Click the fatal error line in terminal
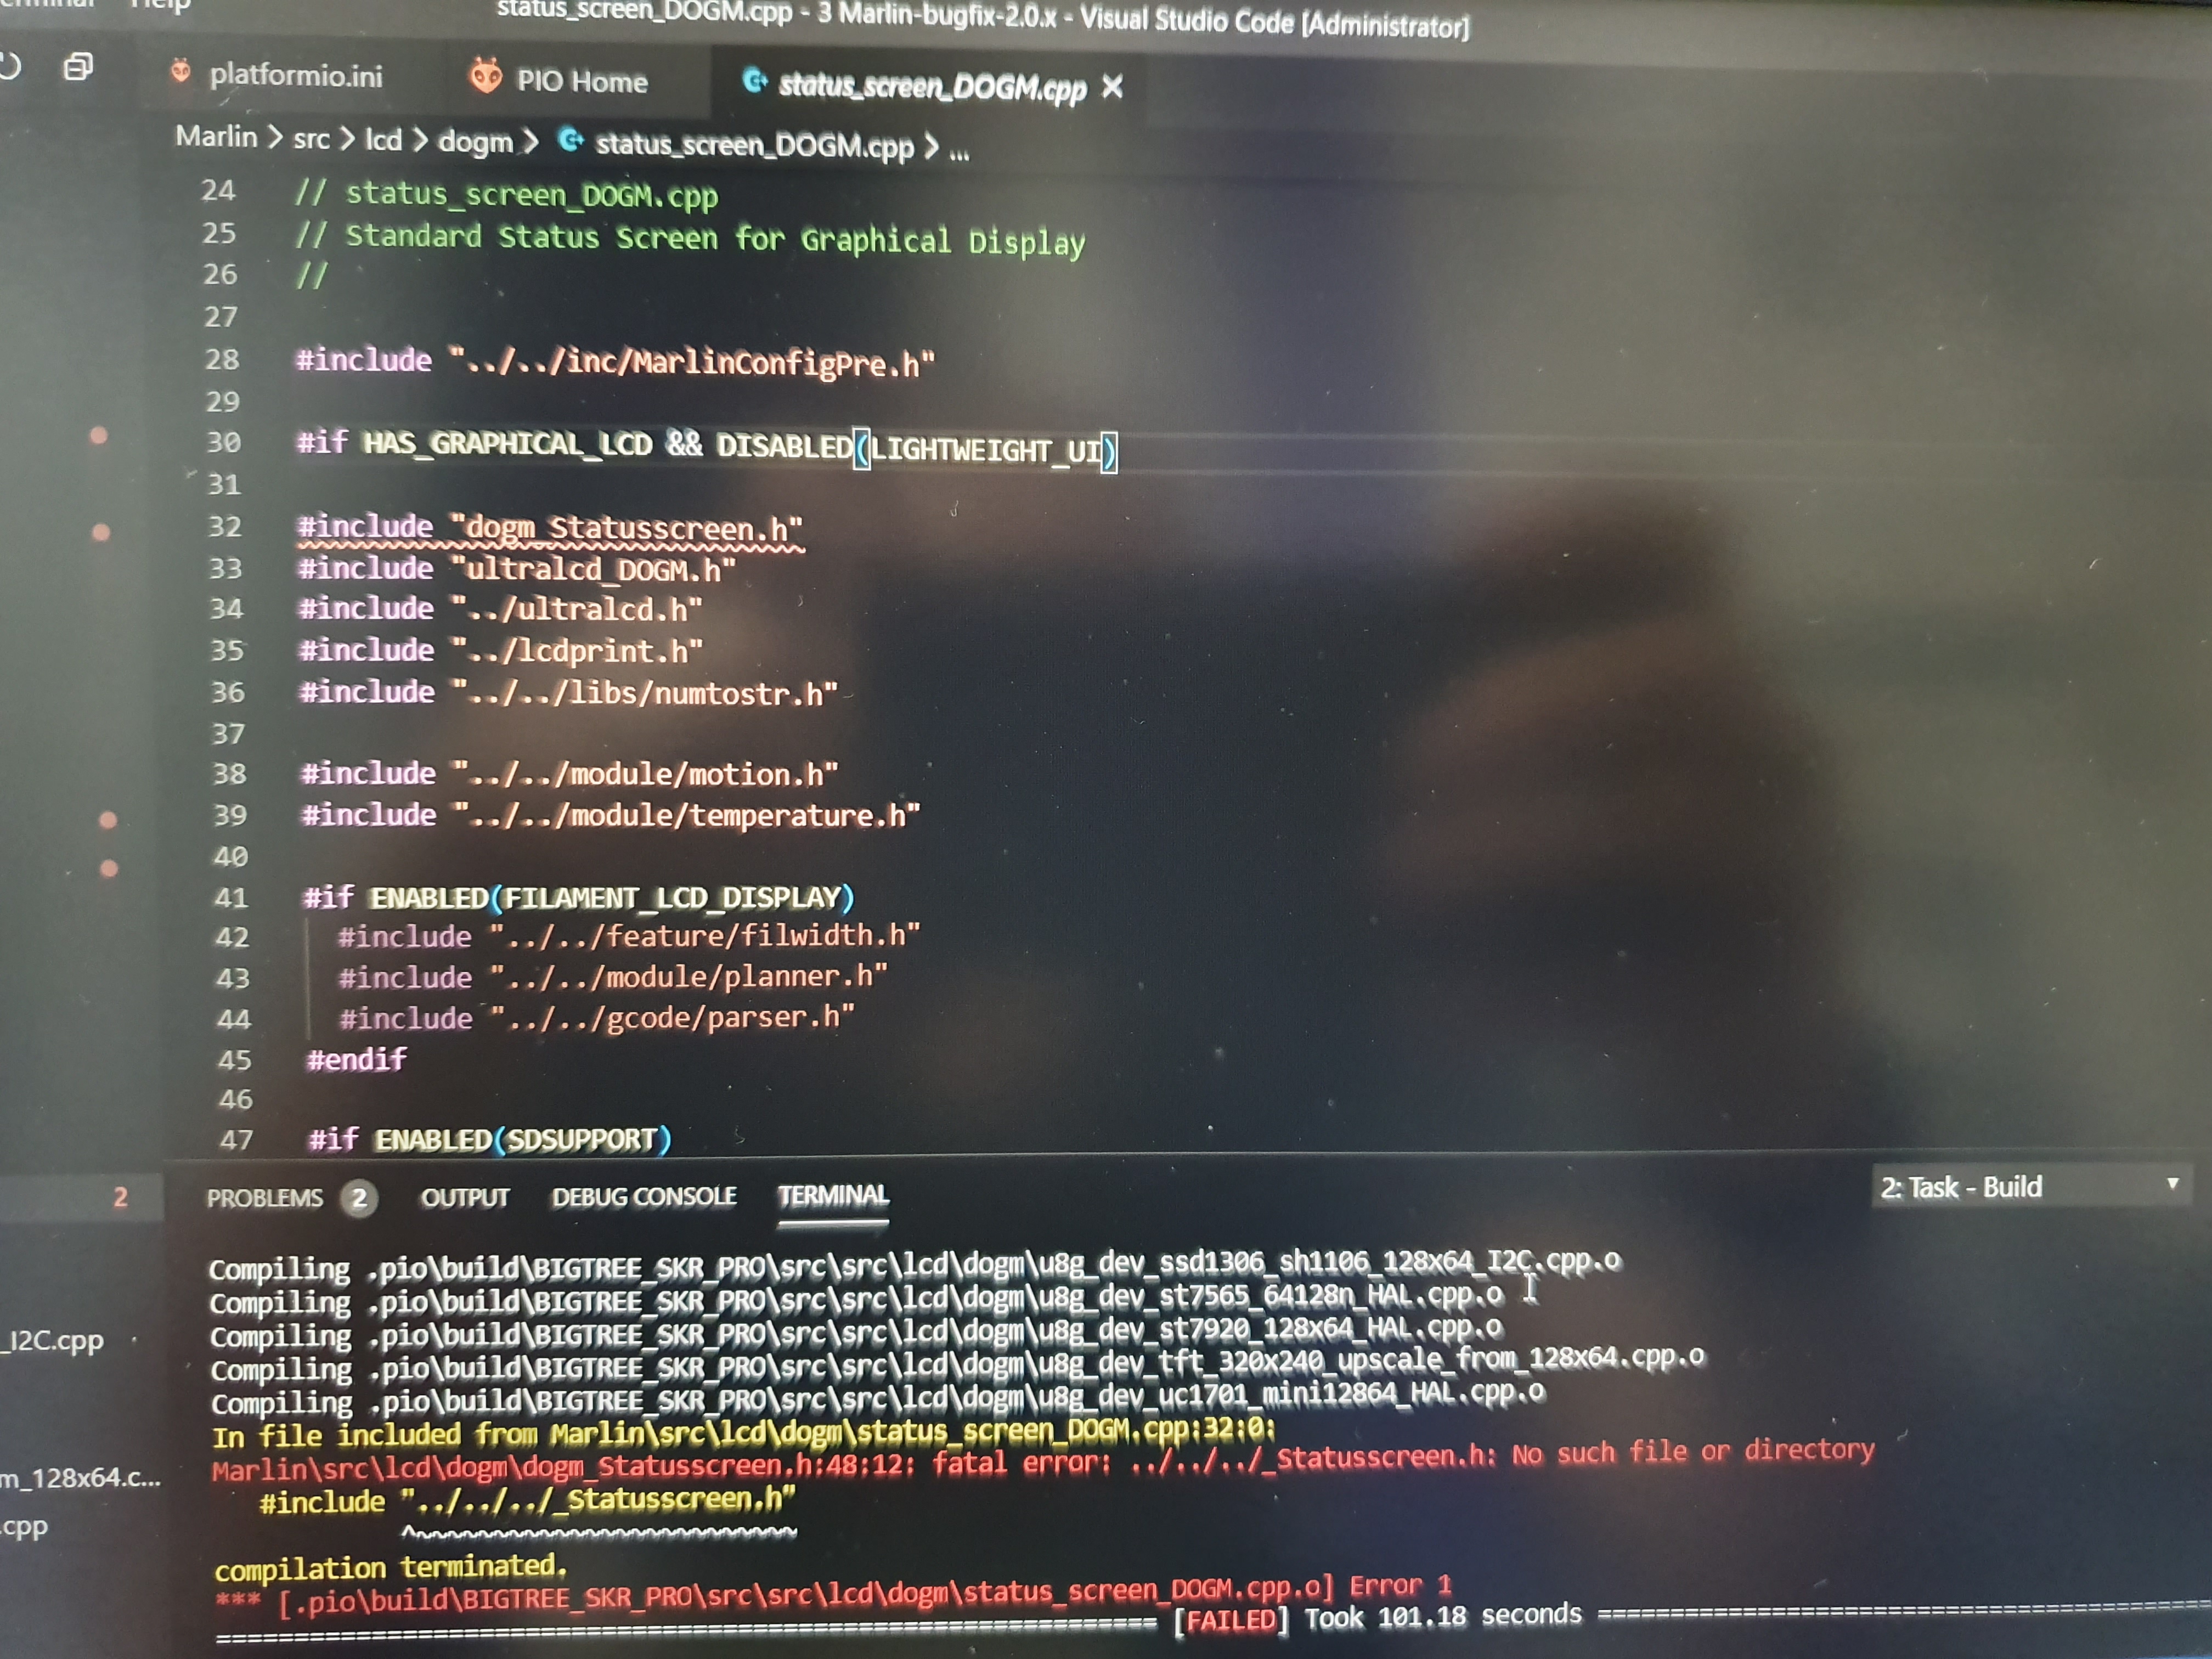The height and width of the screenshot is (1659, 2212). point(1043,1462)
